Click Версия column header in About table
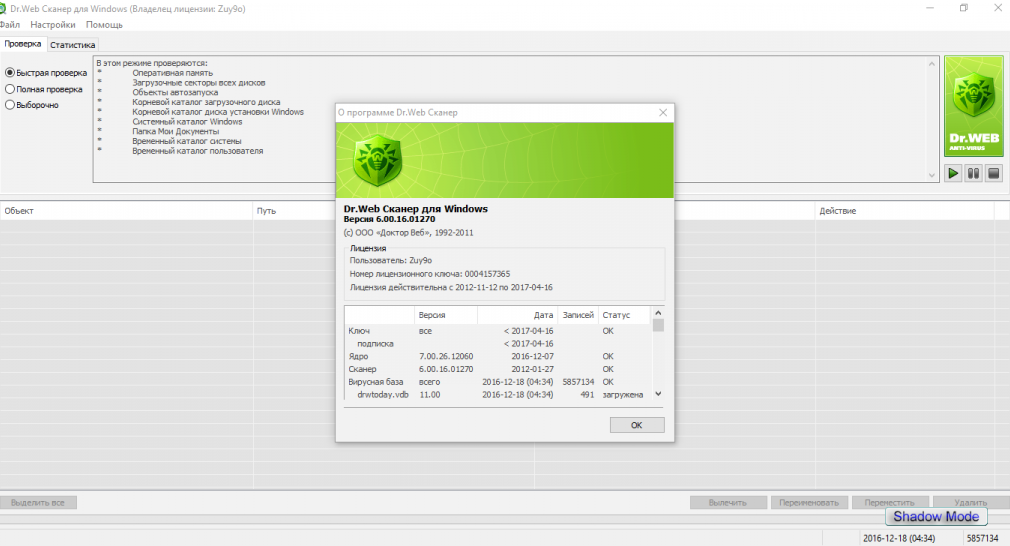The height and width of the screenshot is (546, 1010). tap(445, 315)
